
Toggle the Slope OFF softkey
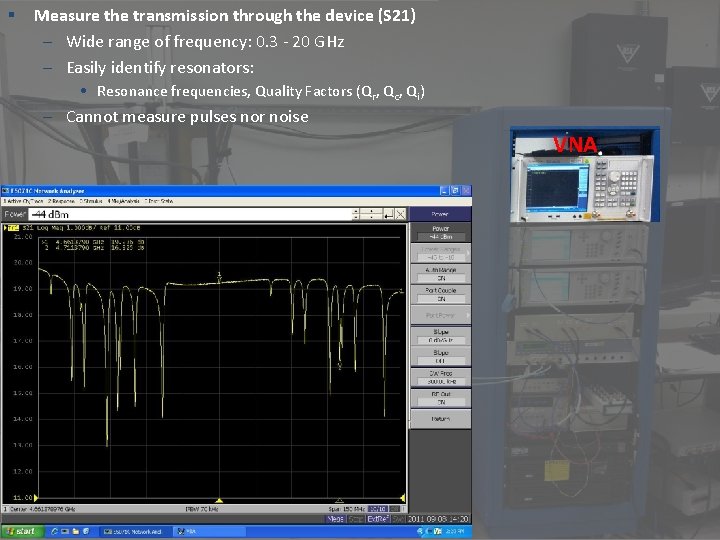[x=440, y=356]
